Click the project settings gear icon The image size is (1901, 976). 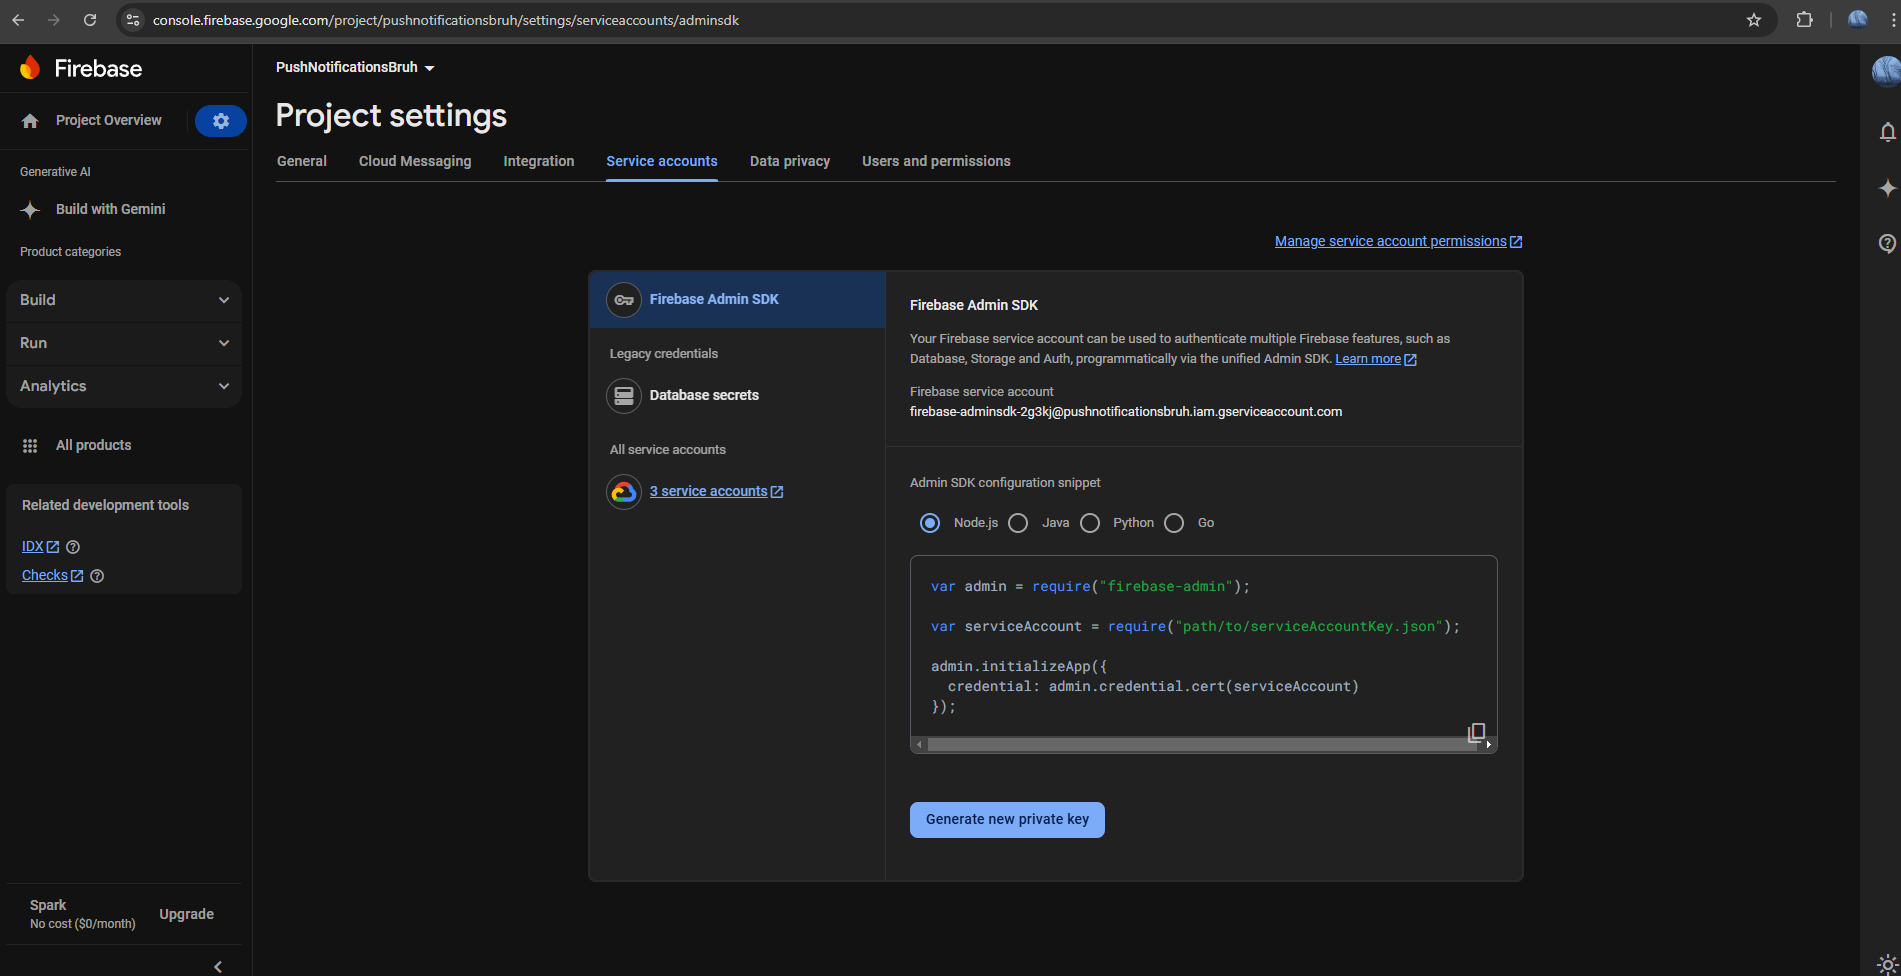click(x=221, y=121)
